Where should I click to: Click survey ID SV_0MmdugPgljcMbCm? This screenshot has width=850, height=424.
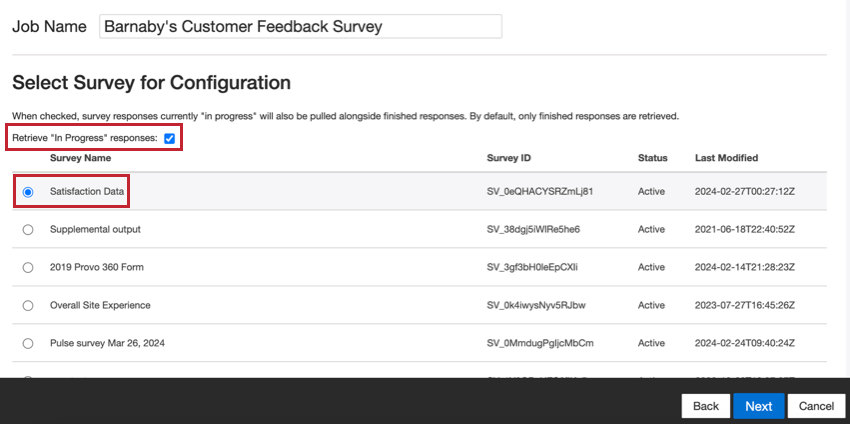click(540, 343)
